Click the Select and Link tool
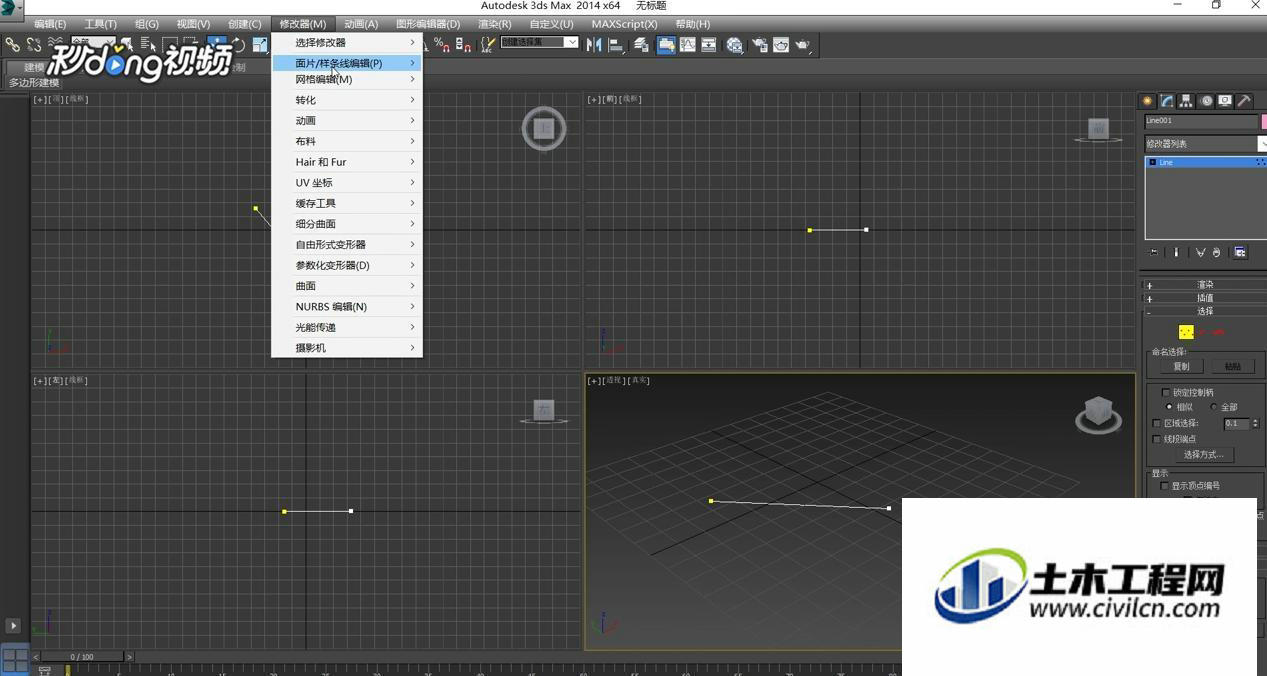Screen dimensions: 1267x676 (12, 44)
